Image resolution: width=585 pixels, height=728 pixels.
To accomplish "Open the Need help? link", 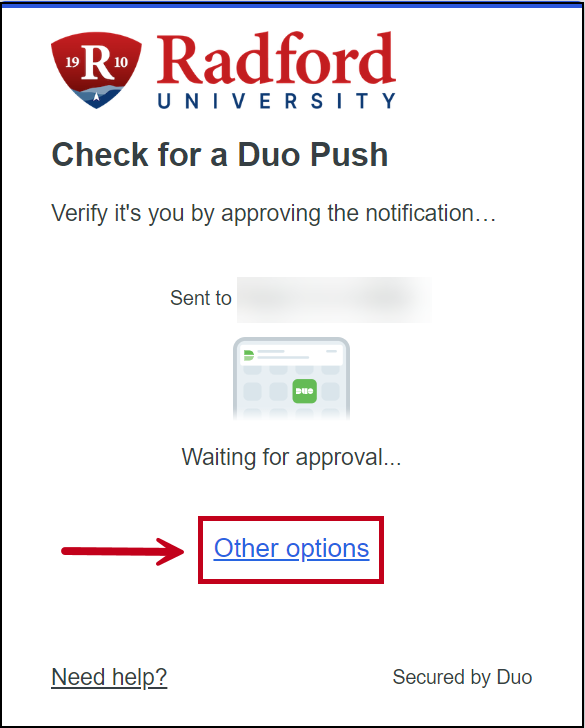I will [109, 677].
